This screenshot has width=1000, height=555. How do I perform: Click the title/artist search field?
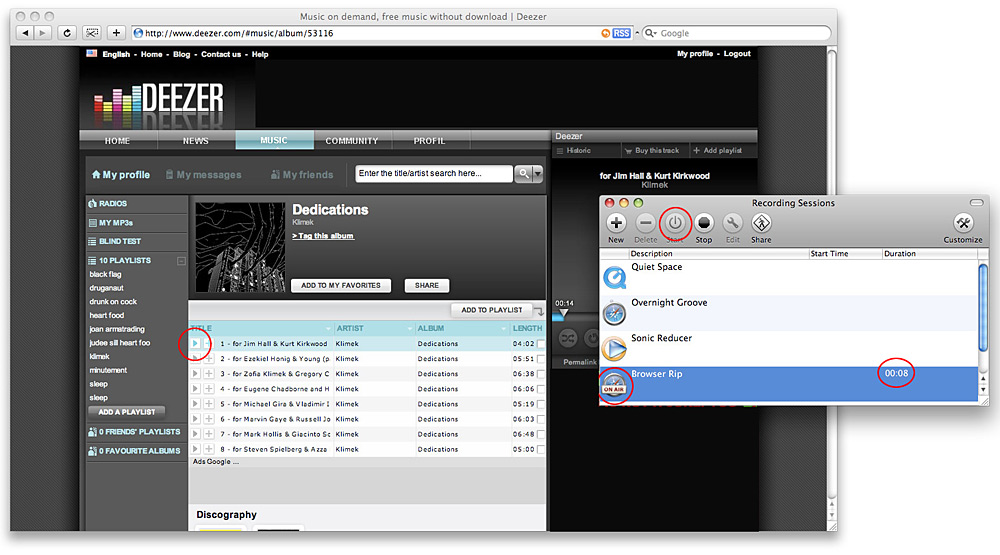coord(434,174)
